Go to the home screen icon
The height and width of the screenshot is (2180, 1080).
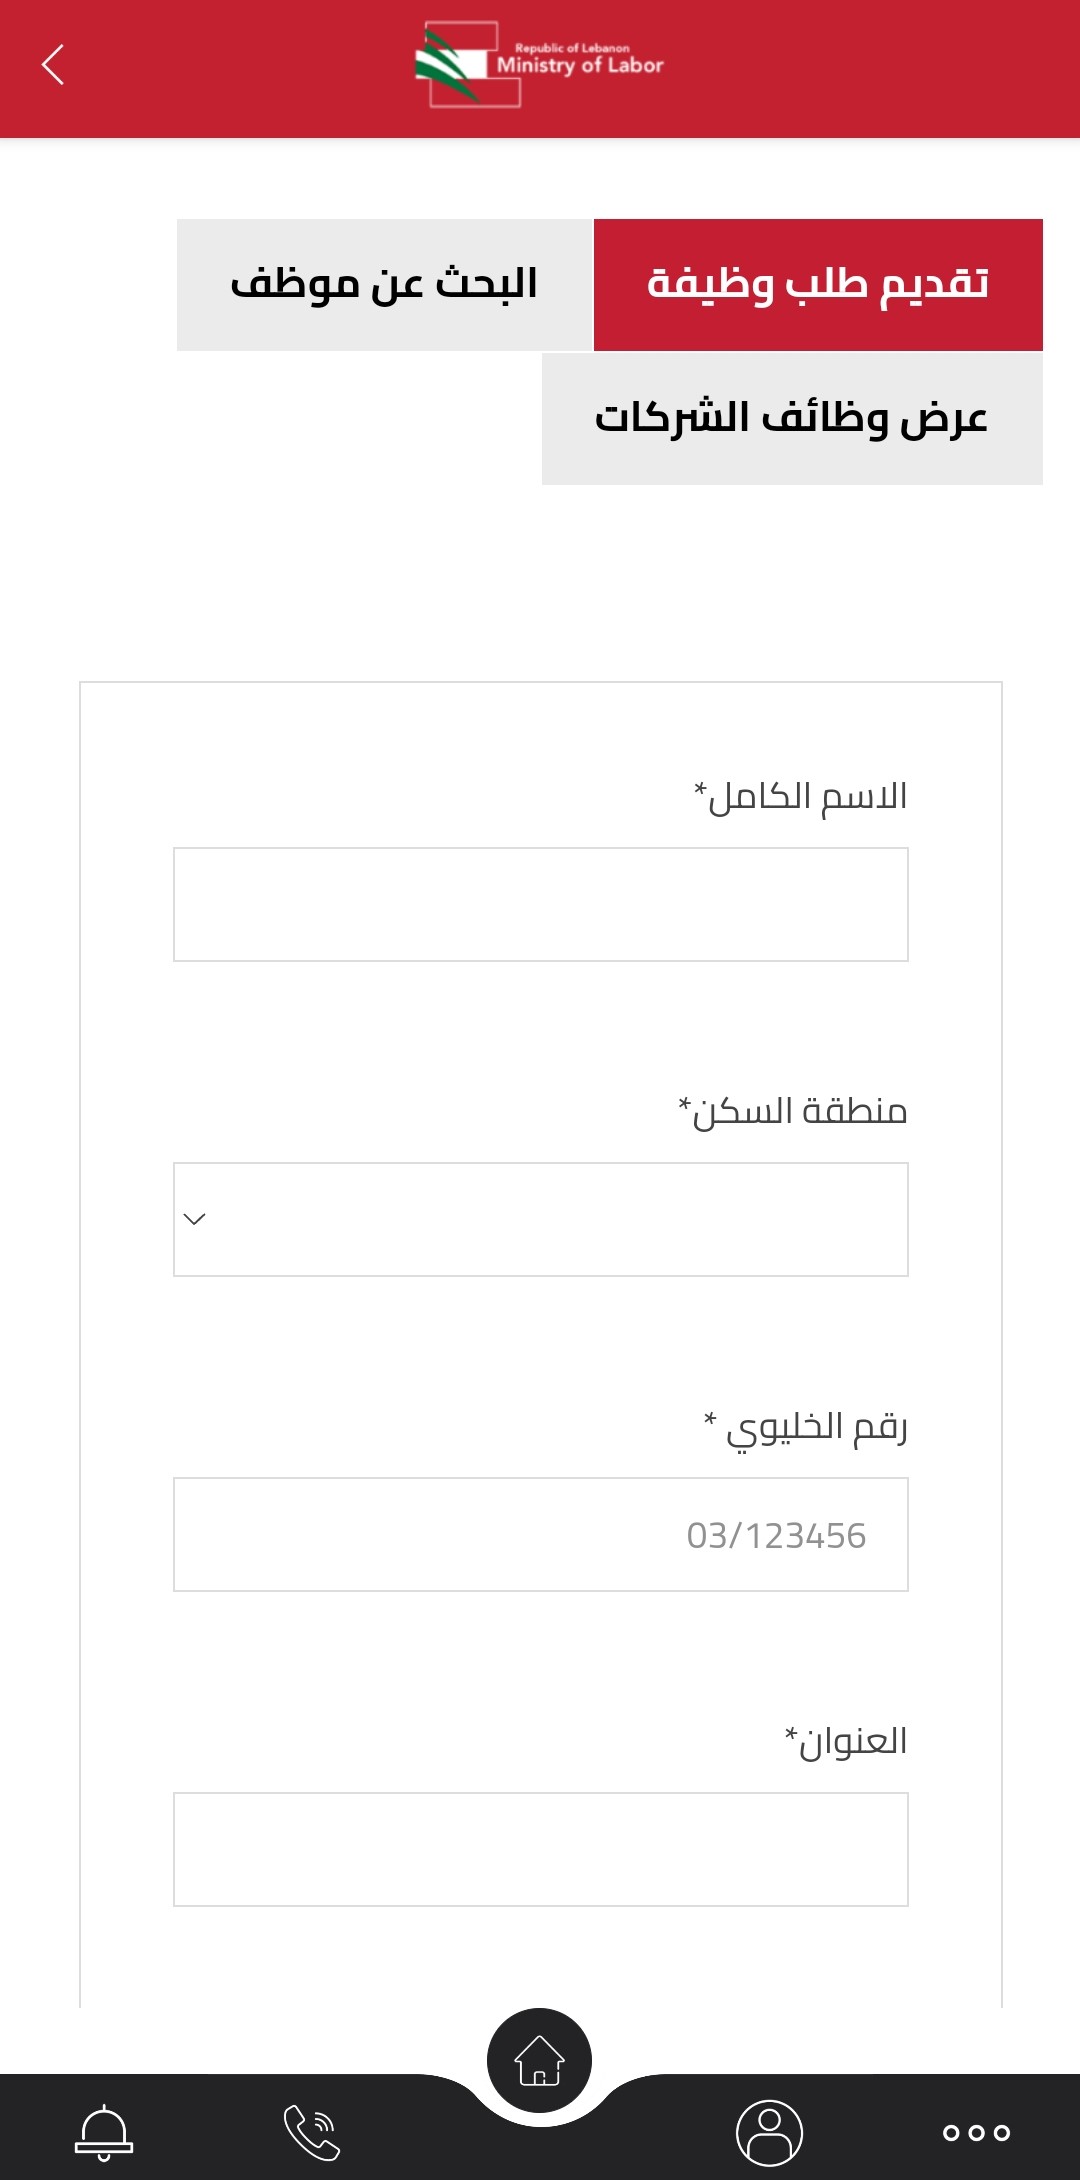click(539, 2060)
